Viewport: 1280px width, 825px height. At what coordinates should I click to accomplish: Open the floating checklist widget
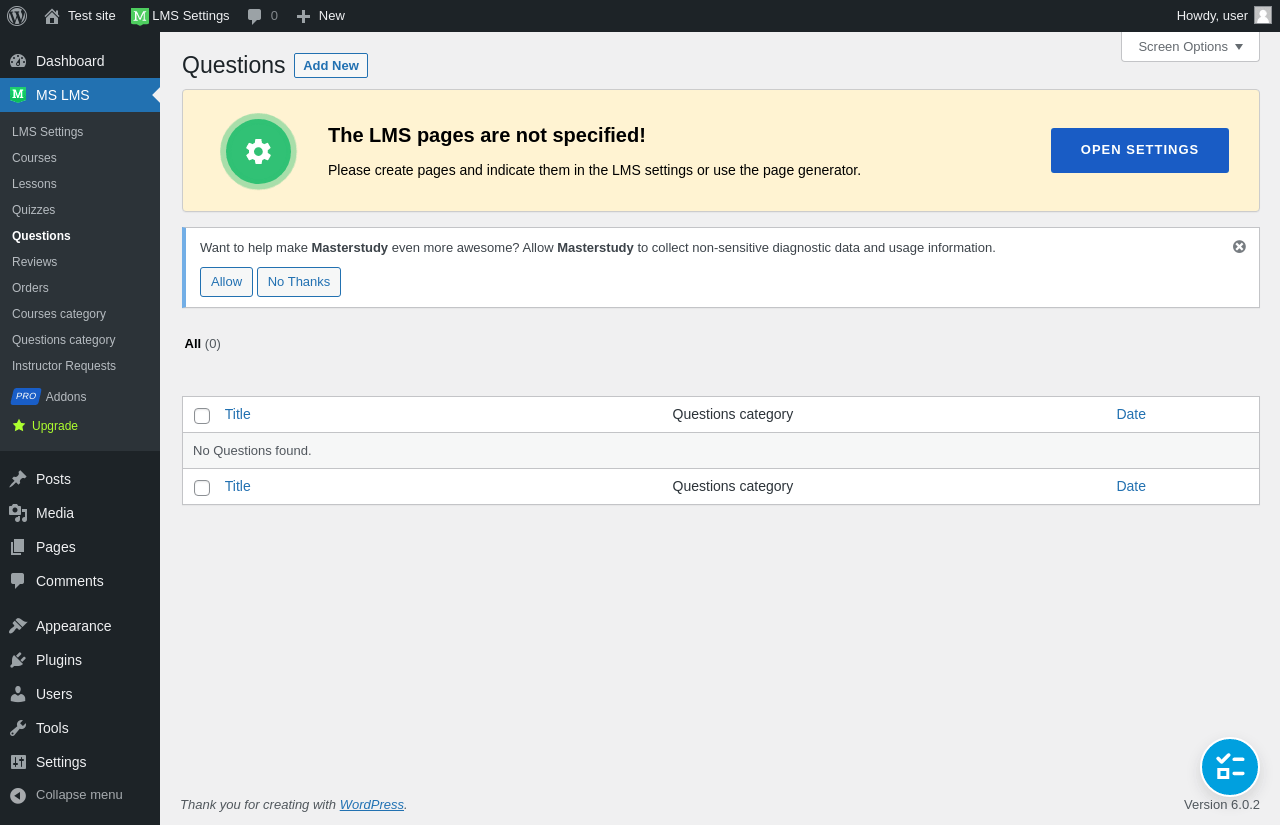[1229, 767]
